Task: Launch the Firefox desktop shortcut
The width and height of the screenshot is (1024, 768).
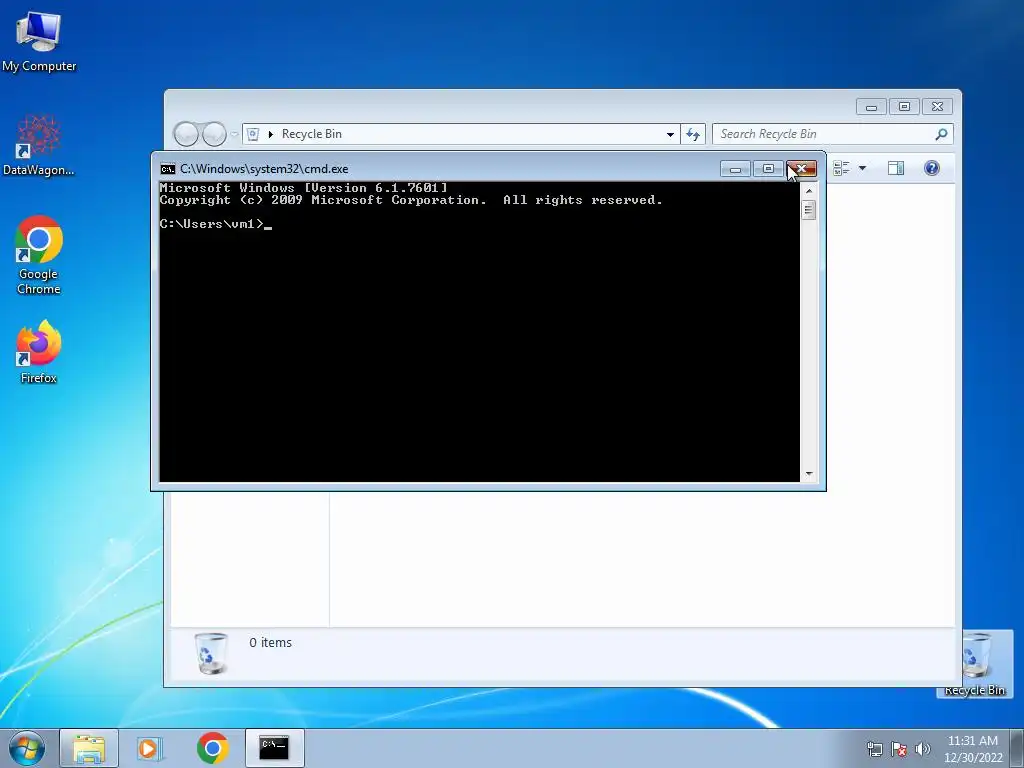Action: point(39,351)
